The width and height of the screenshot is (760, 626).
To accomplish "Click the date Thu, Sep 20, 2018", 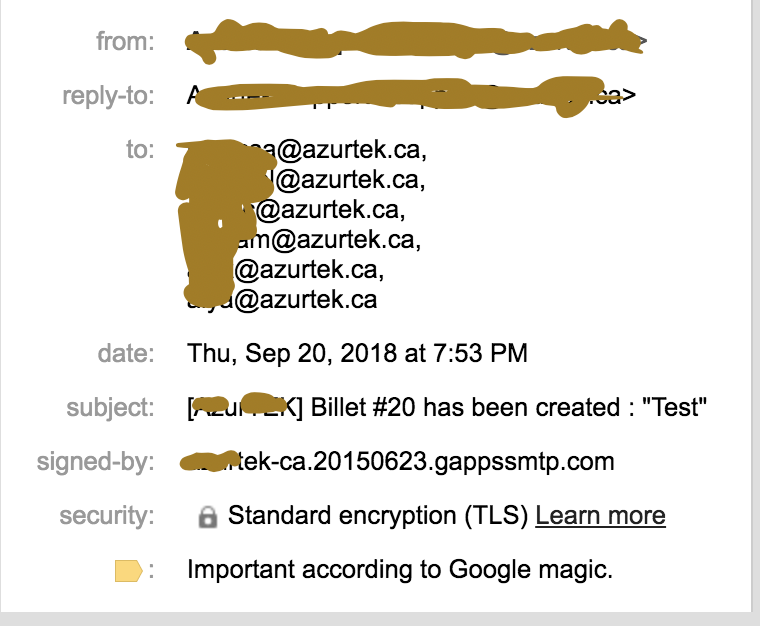I will (x=357, y=353).
